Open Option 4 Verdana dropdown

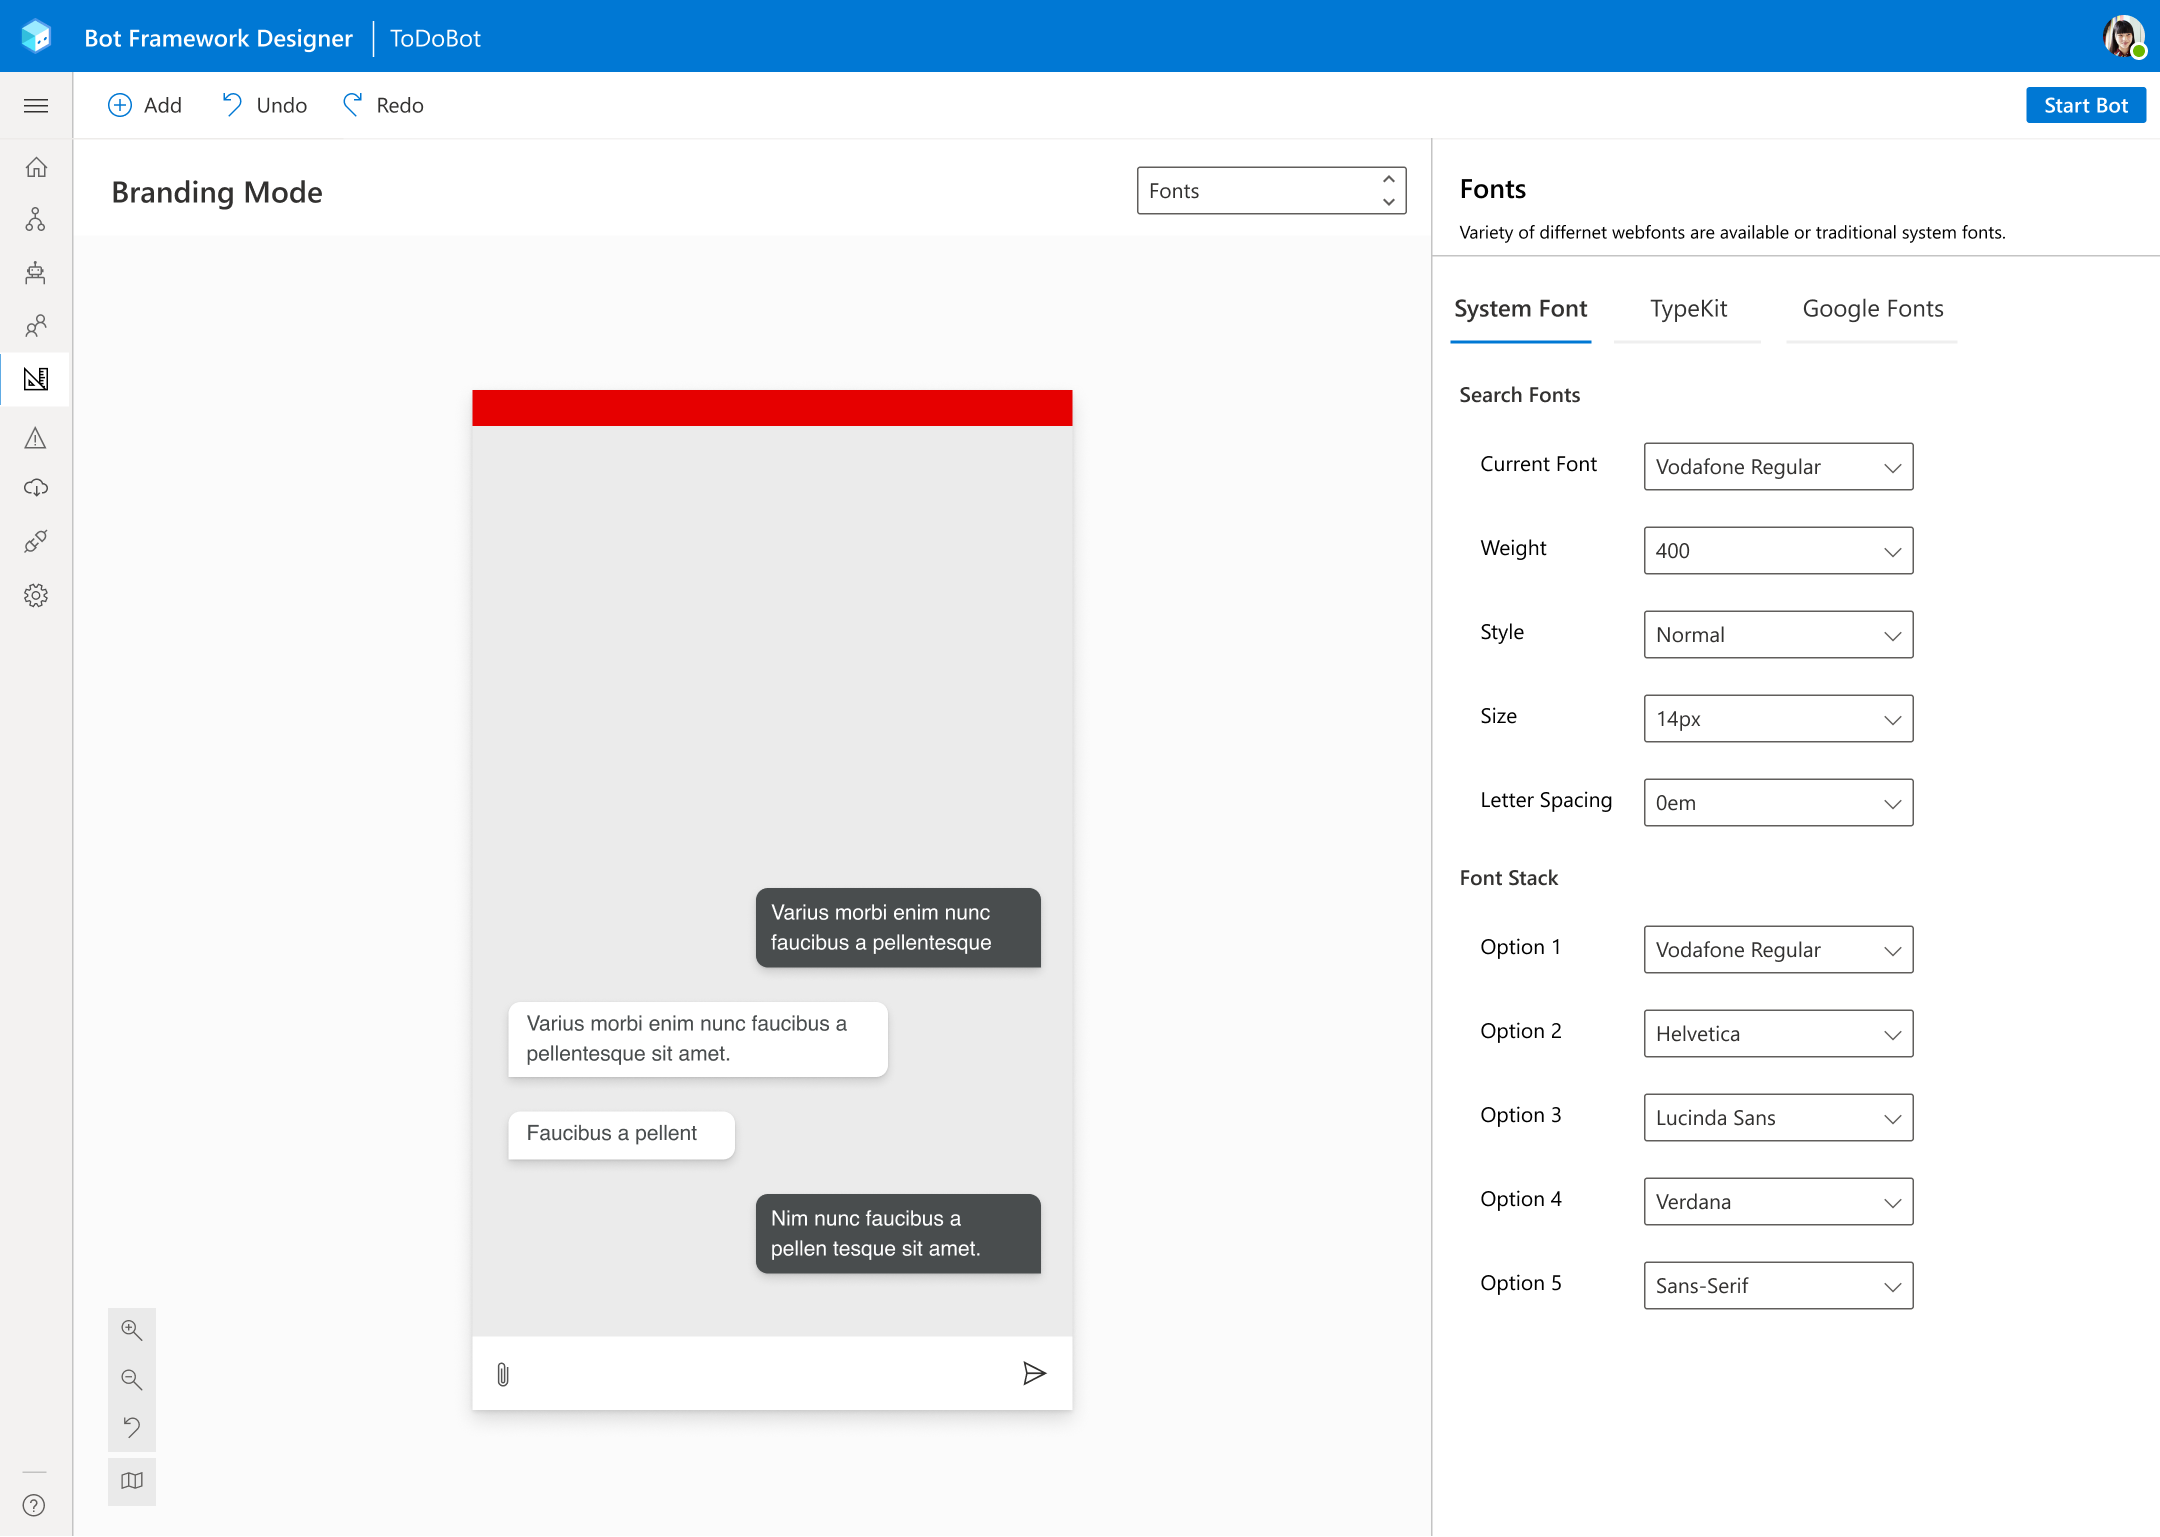pyautogui.click(x=1778, y=1202)
